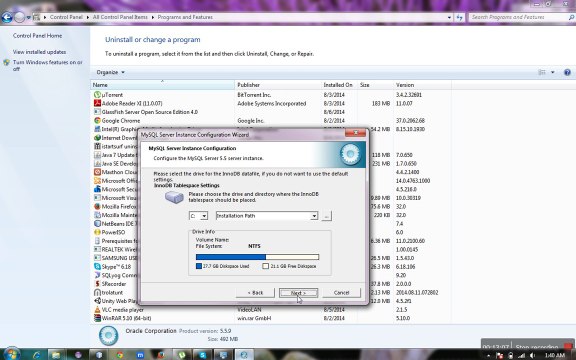Select the Java 7 Update icon

coord(97,155)
